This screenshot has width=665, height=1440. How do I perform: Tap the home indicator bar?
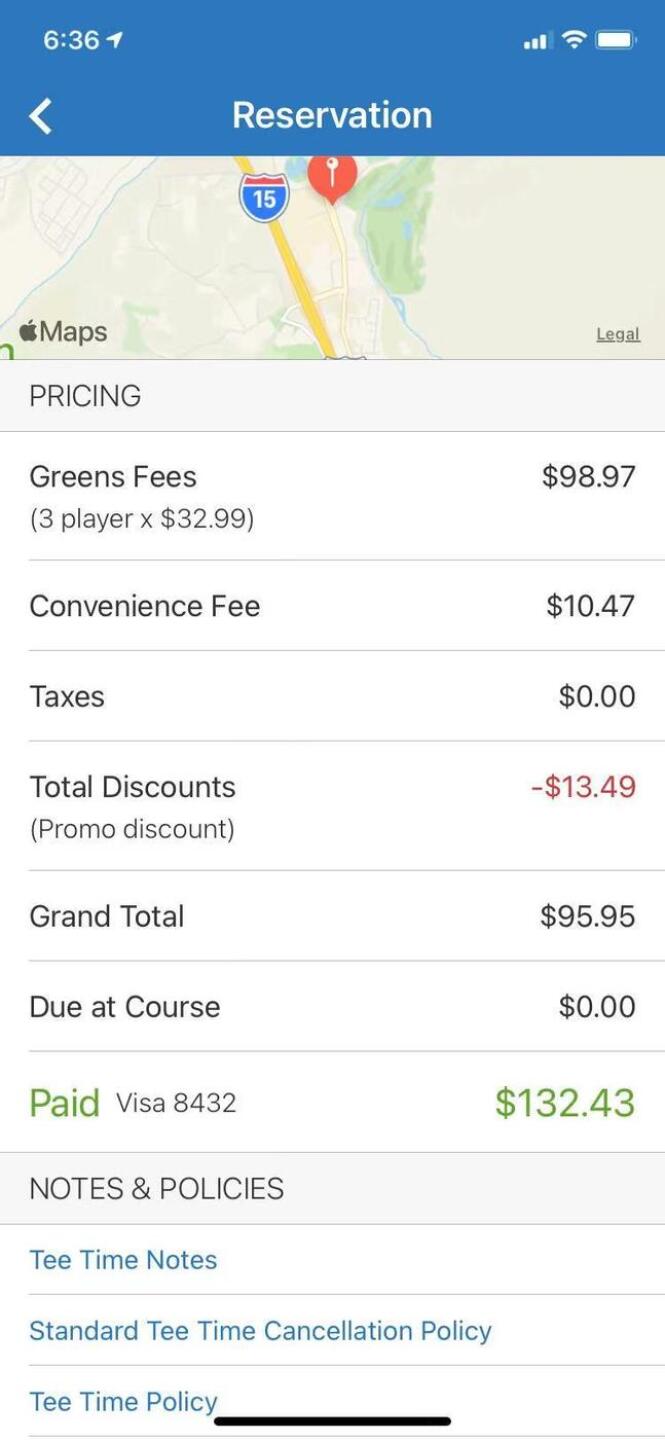tap(332, 1420)
